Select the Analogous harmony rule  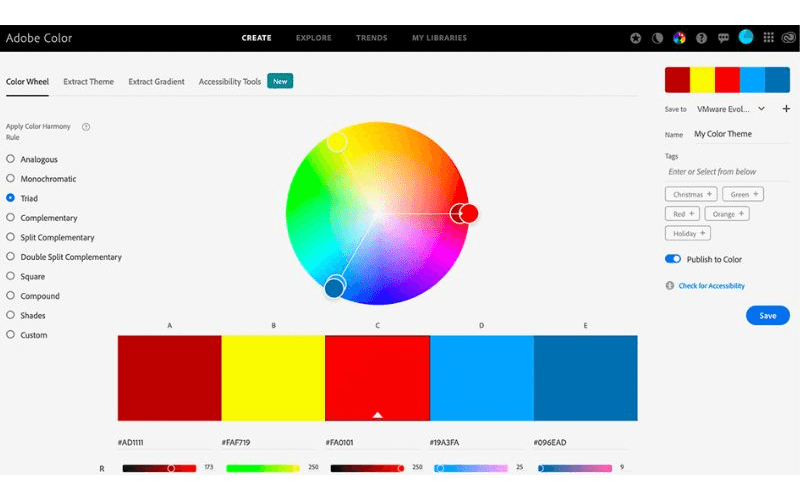pos(10,159)
